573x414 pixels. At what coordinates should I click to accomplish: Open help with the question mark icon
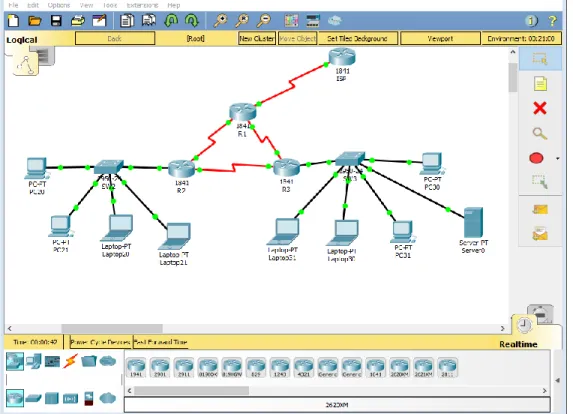coord(552,21)
